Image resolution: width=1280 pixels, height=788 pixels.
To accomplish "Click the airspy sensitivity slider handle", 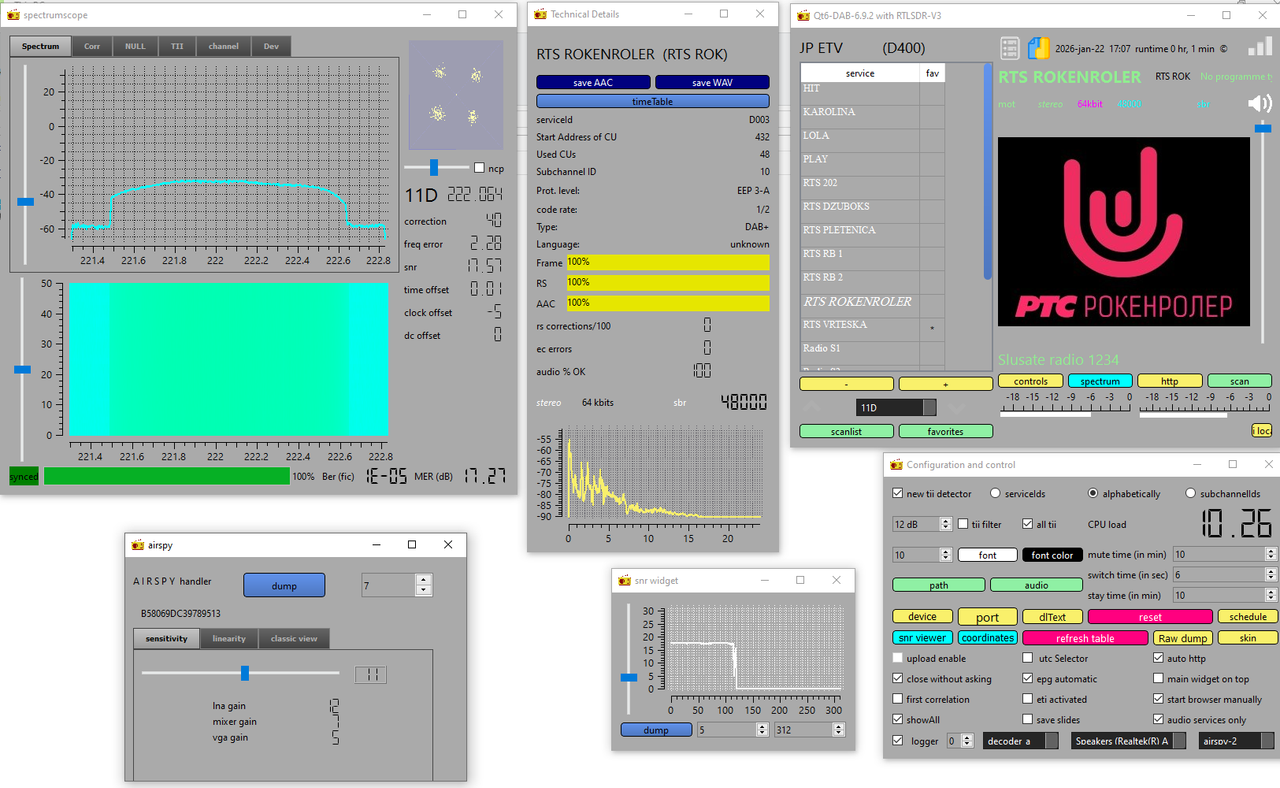I will [x=245, y=673].
